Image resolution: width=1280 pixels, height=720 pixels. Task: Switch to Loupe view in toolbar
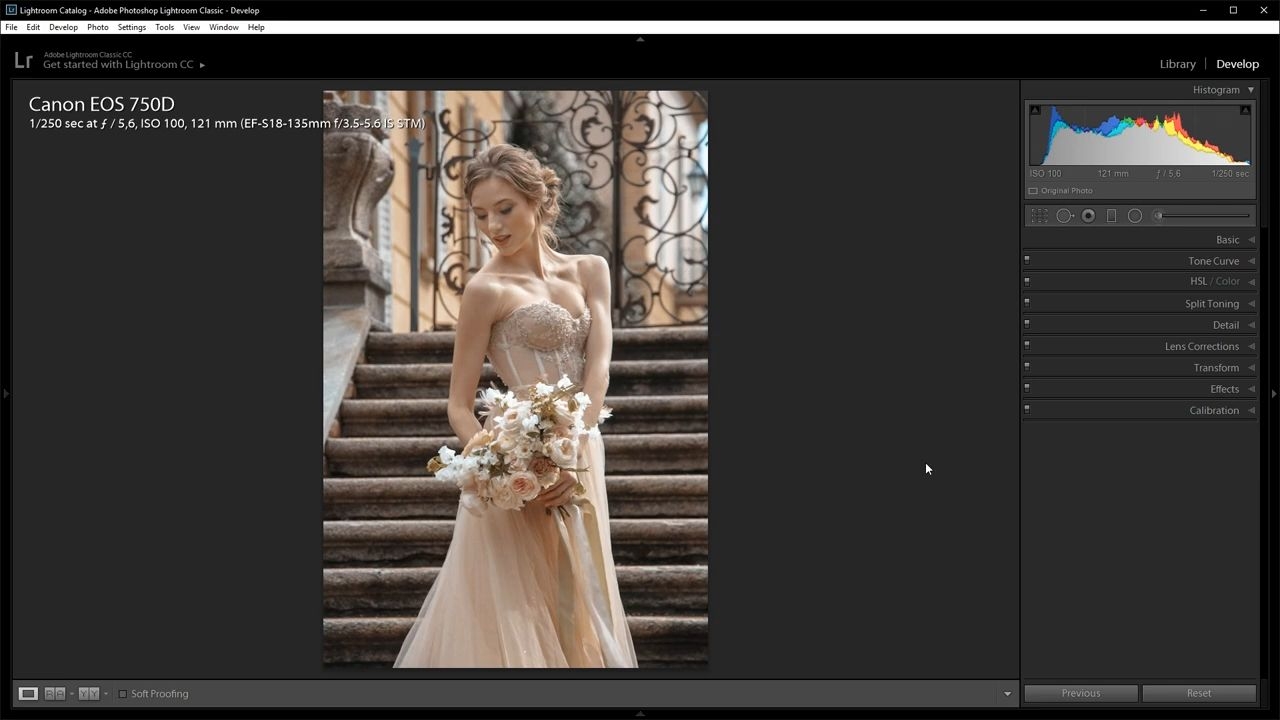pyautogui.click(x=28, y=694)
